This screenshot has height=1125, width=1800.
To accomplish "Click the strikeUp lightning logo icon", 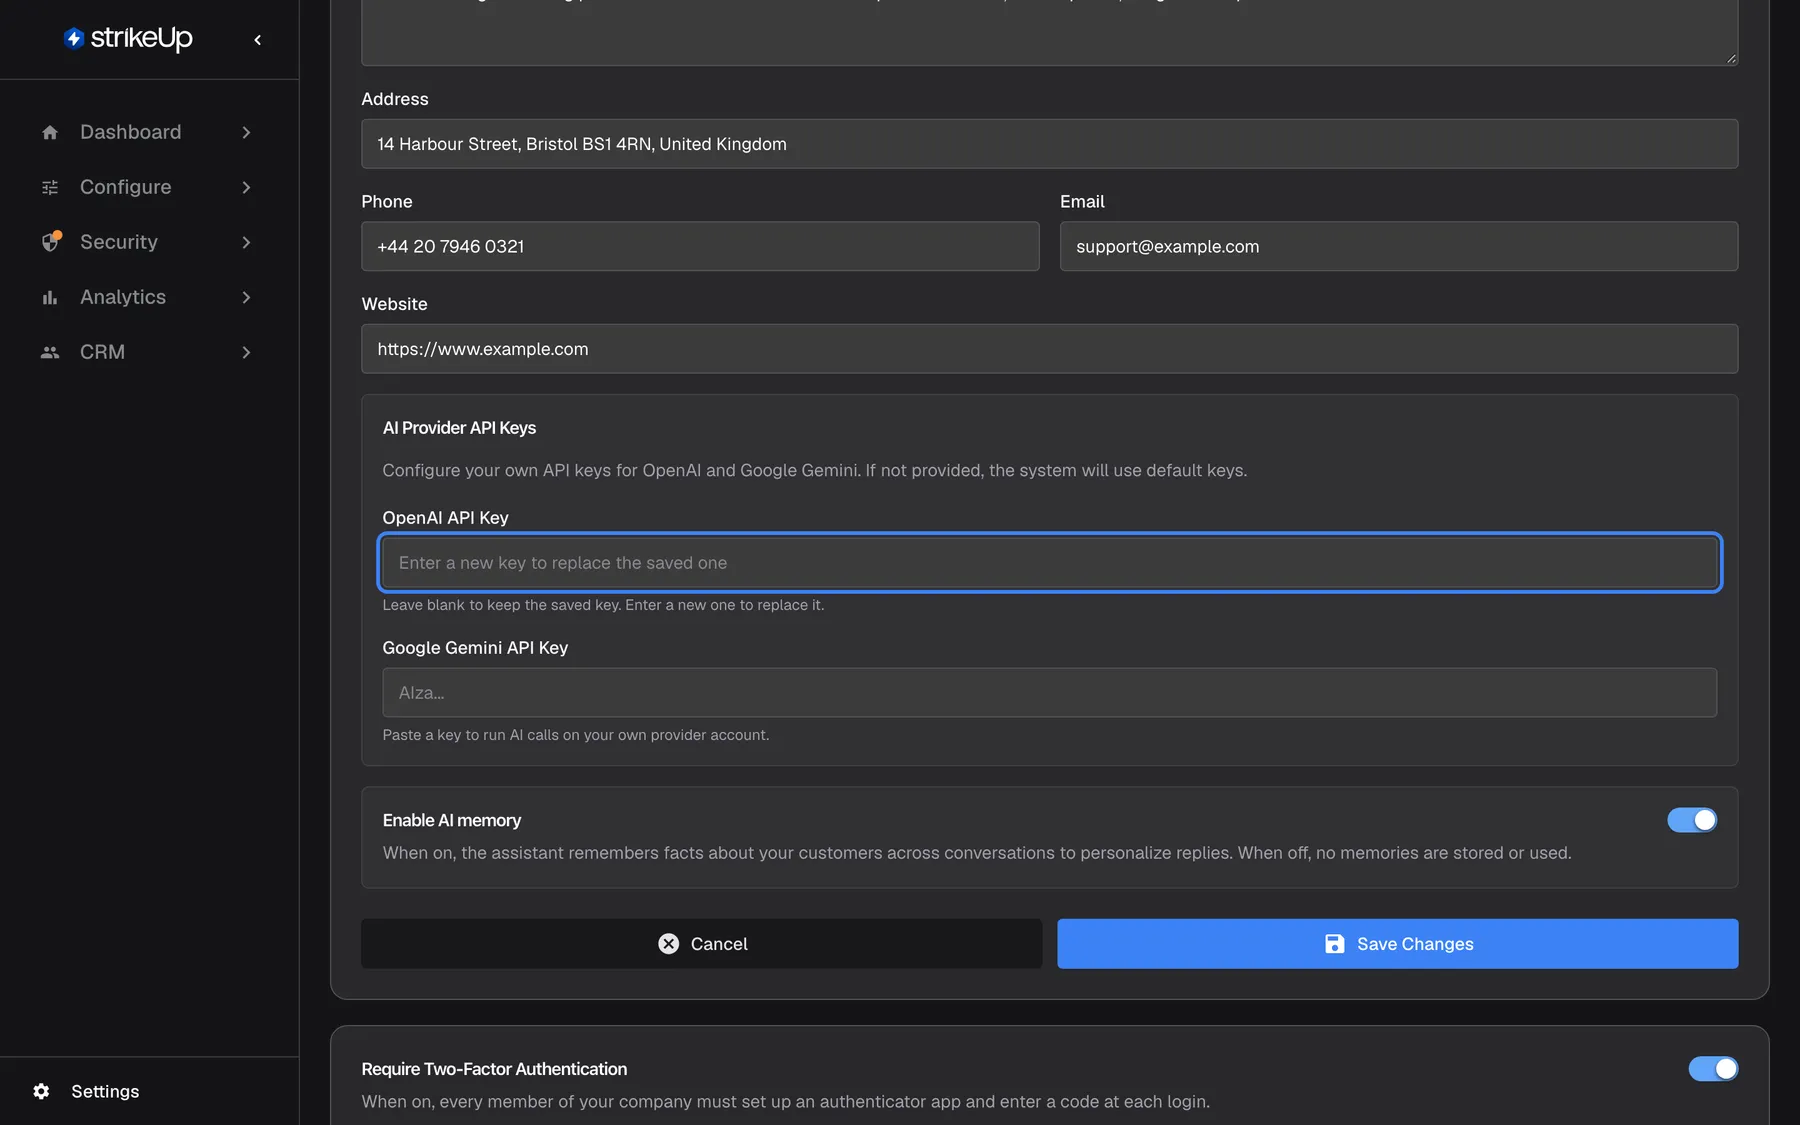I will click(73, 38).
